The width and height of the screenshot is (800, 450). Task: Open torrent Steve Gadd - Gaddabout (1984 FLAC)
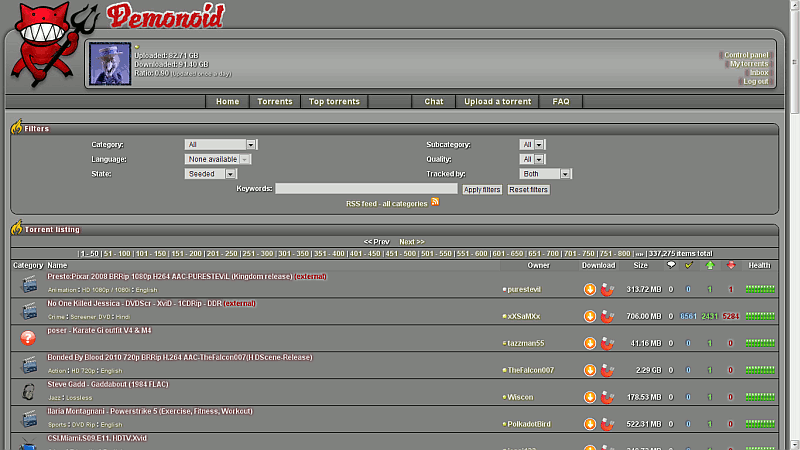108,384
